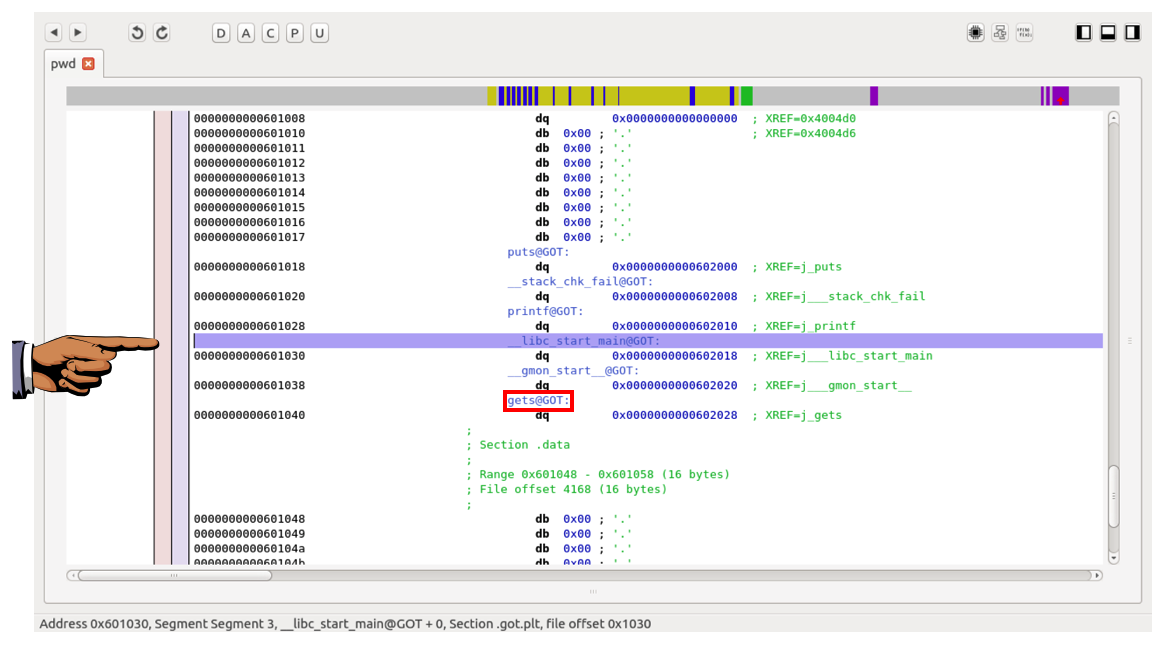
Task: Click address 000000000060104a
Action: pos(250,549)
